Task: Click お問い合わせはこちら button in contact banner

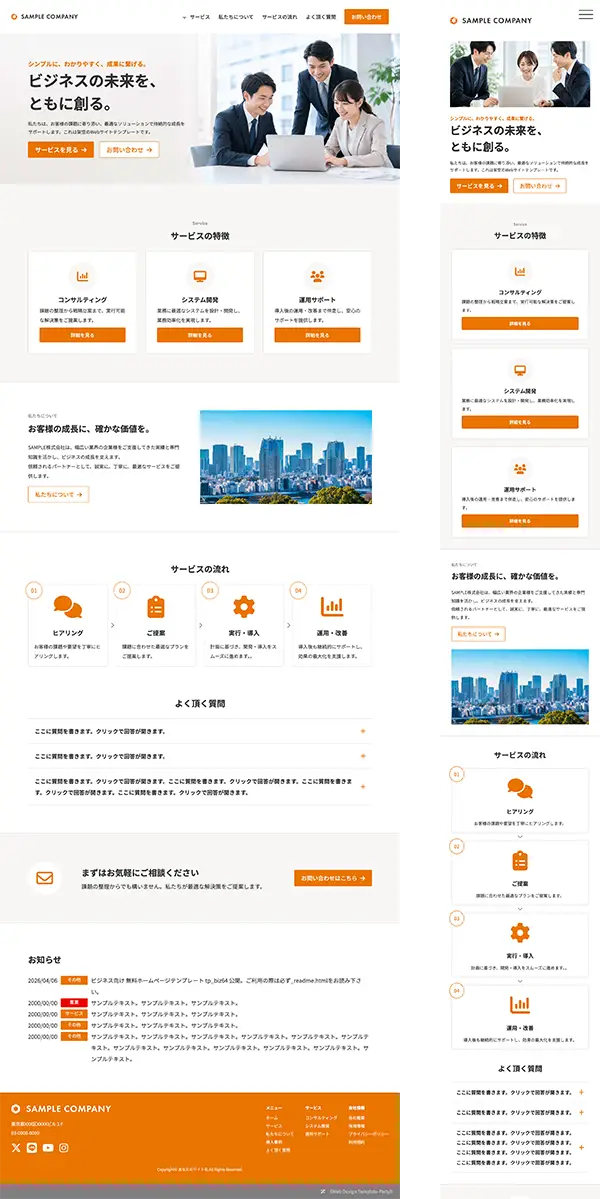Action: [x=332, y=878]
